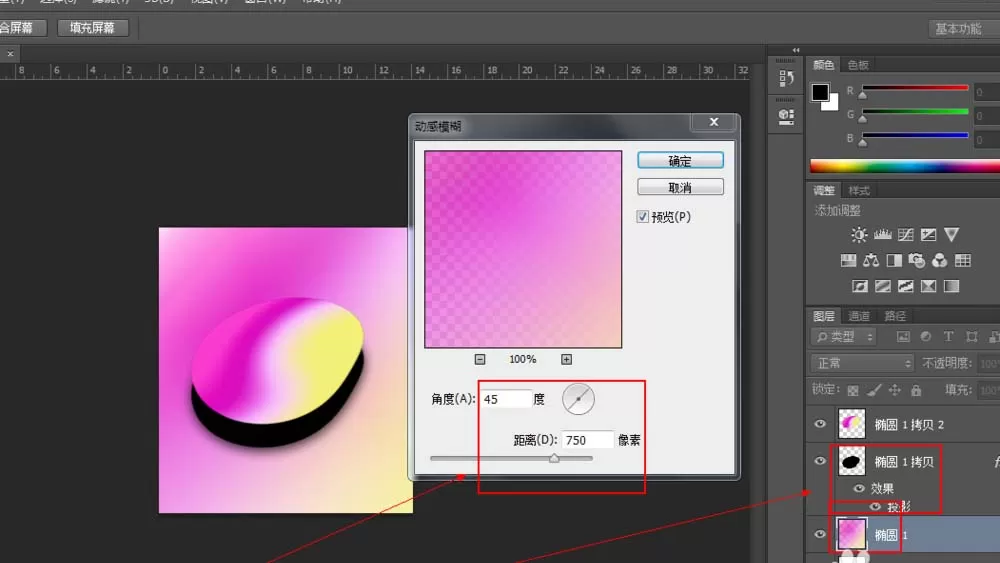Pick a color from the spectrum ramp

(x=905, y=166)
